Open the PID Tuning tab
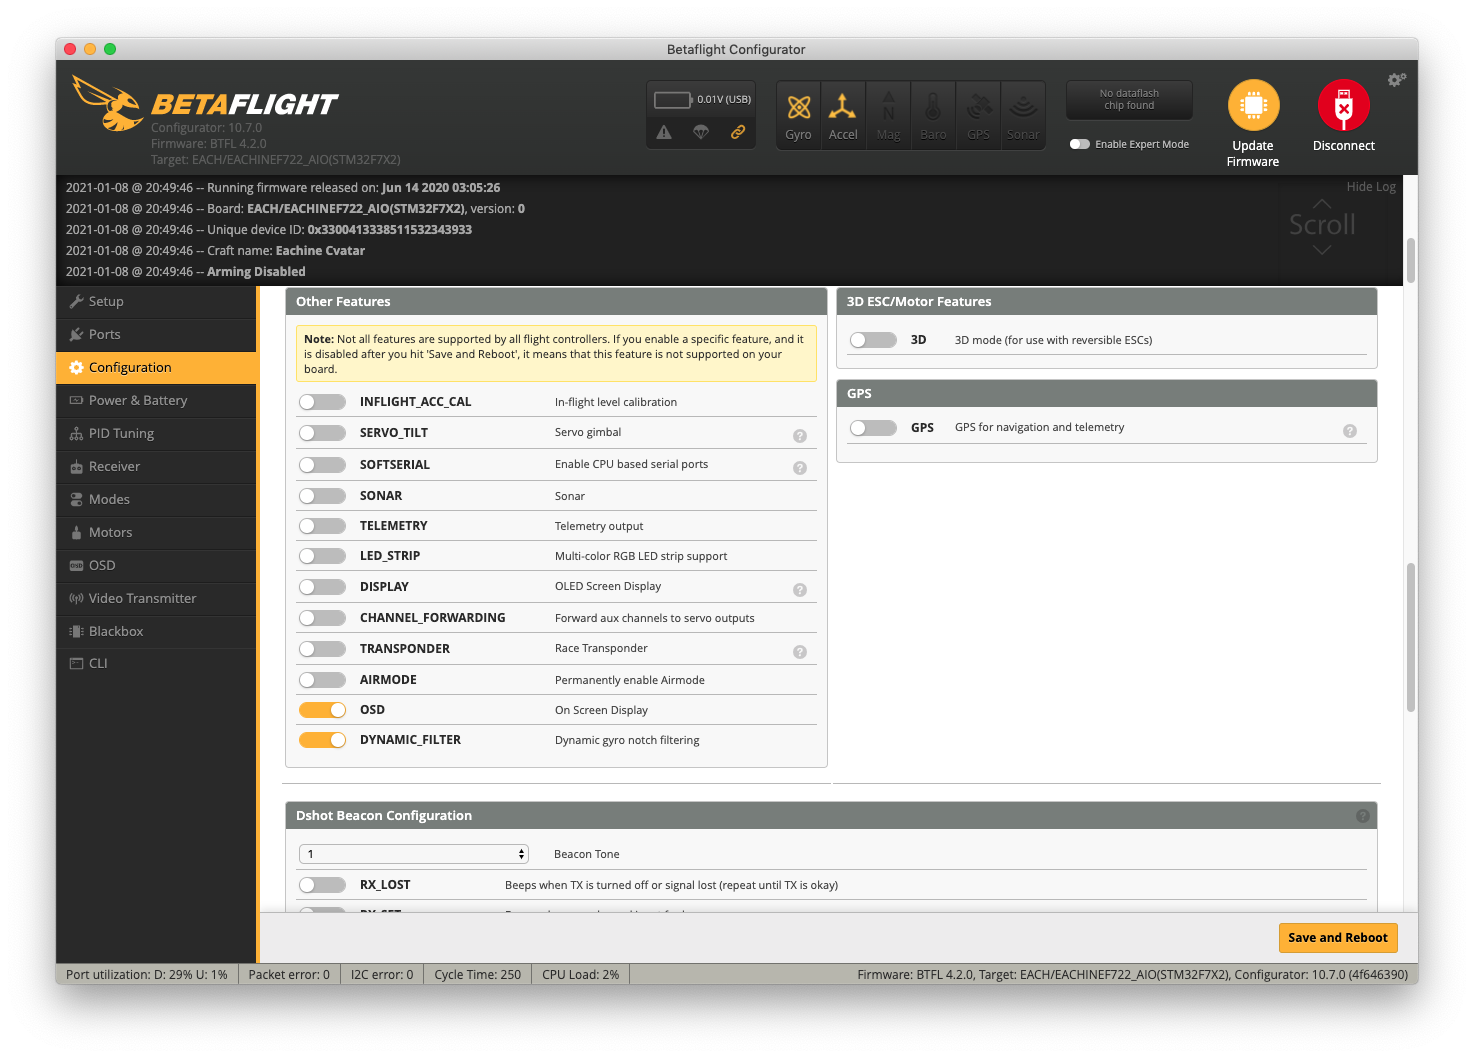 click(156, 433)
